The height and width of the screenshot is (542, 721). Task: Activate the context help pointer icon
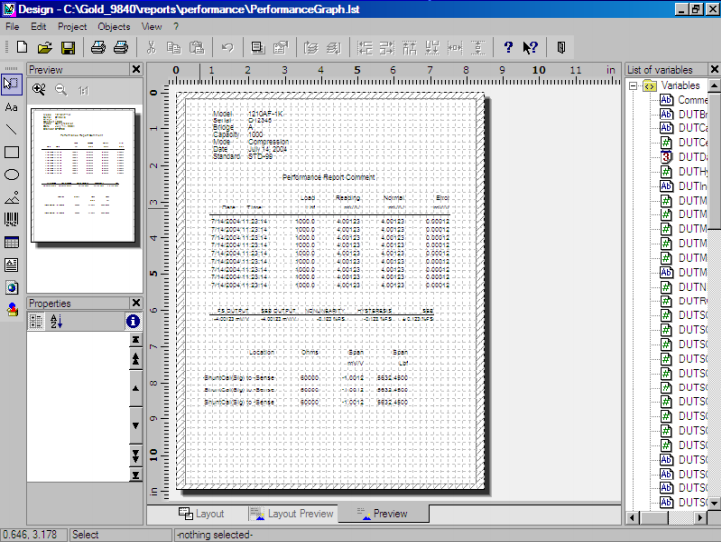(x=530, y=47)
